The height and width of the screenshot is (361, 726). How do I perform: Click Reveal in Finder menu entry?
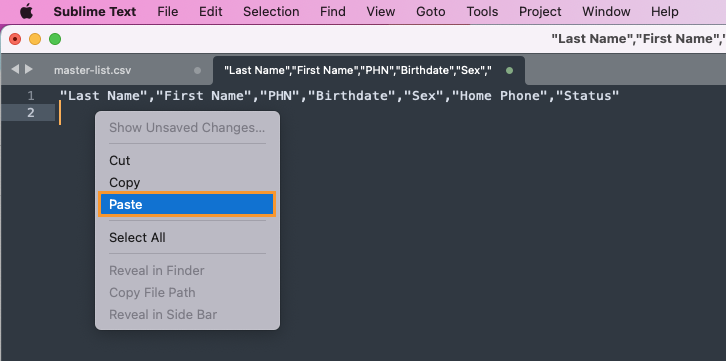point(187,270)
